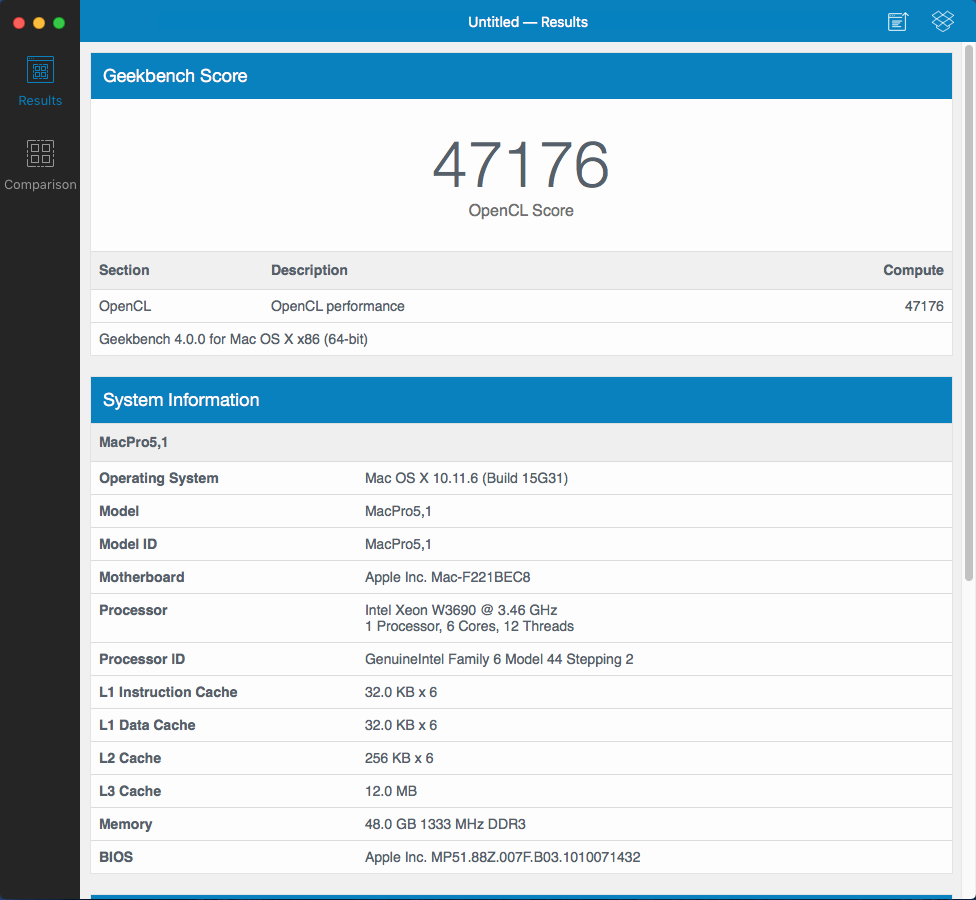The image size is (976, 900).
Task: Click the Model ID label
Action: [x=128, y=544]
